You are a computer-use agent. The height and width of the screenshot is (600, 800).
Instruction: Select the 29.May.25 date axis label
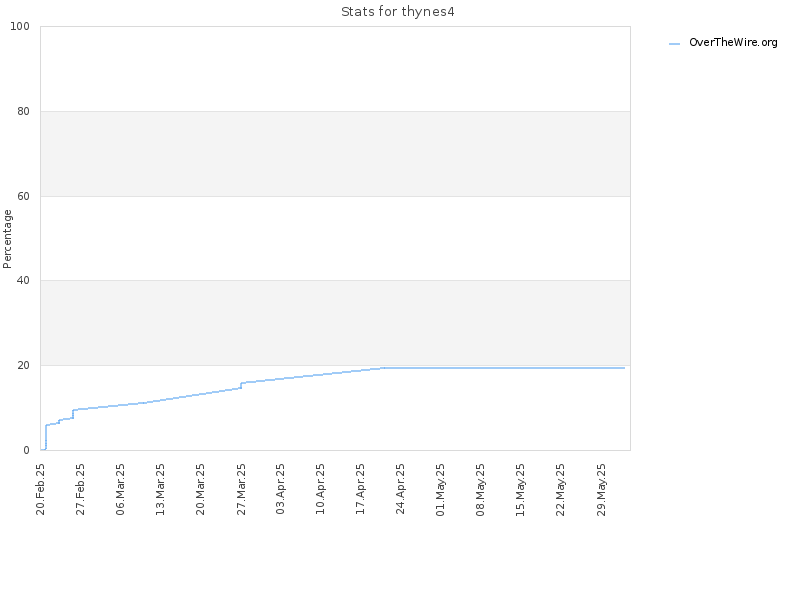(602, 489)
